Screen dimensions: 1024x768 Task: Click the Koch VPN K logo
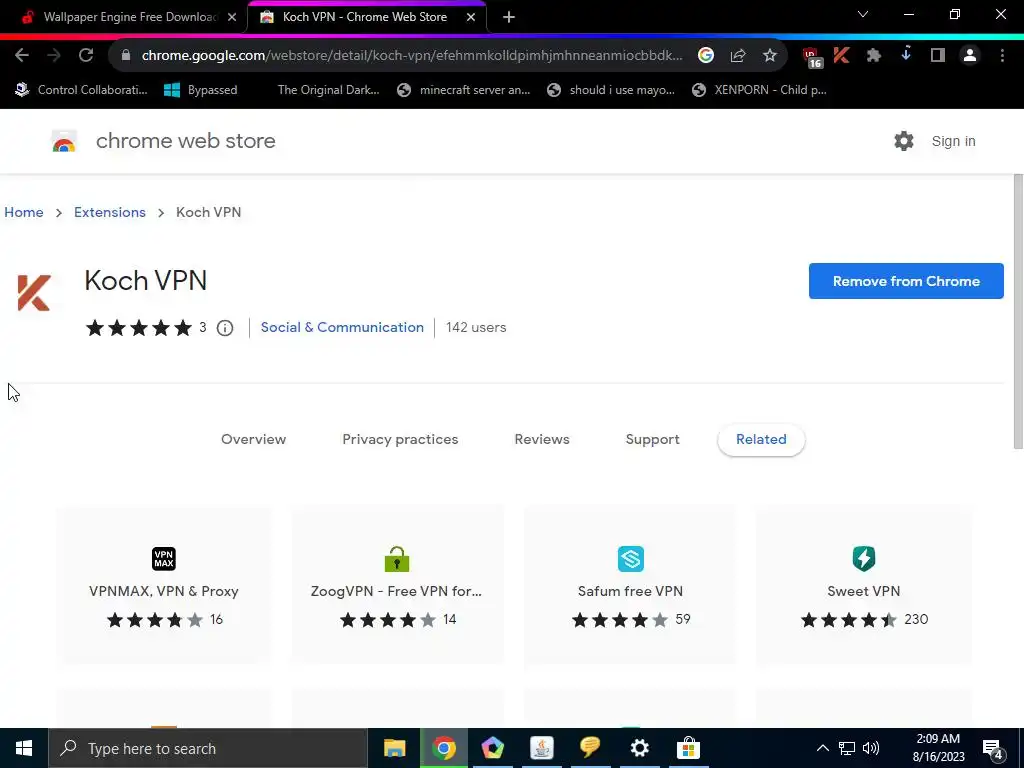point(34,293)
